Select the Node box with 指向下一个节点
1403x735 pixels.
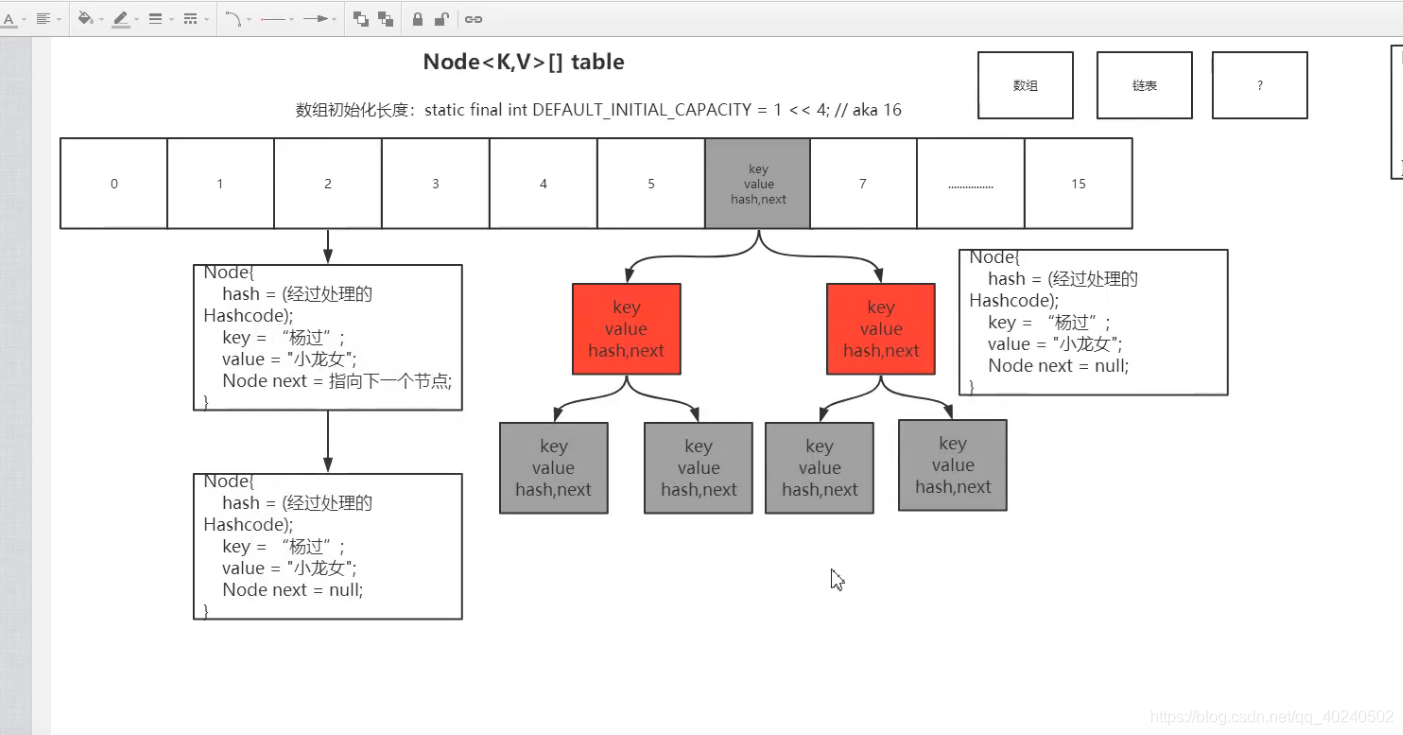pyautogui.click(x=328, y=337)
